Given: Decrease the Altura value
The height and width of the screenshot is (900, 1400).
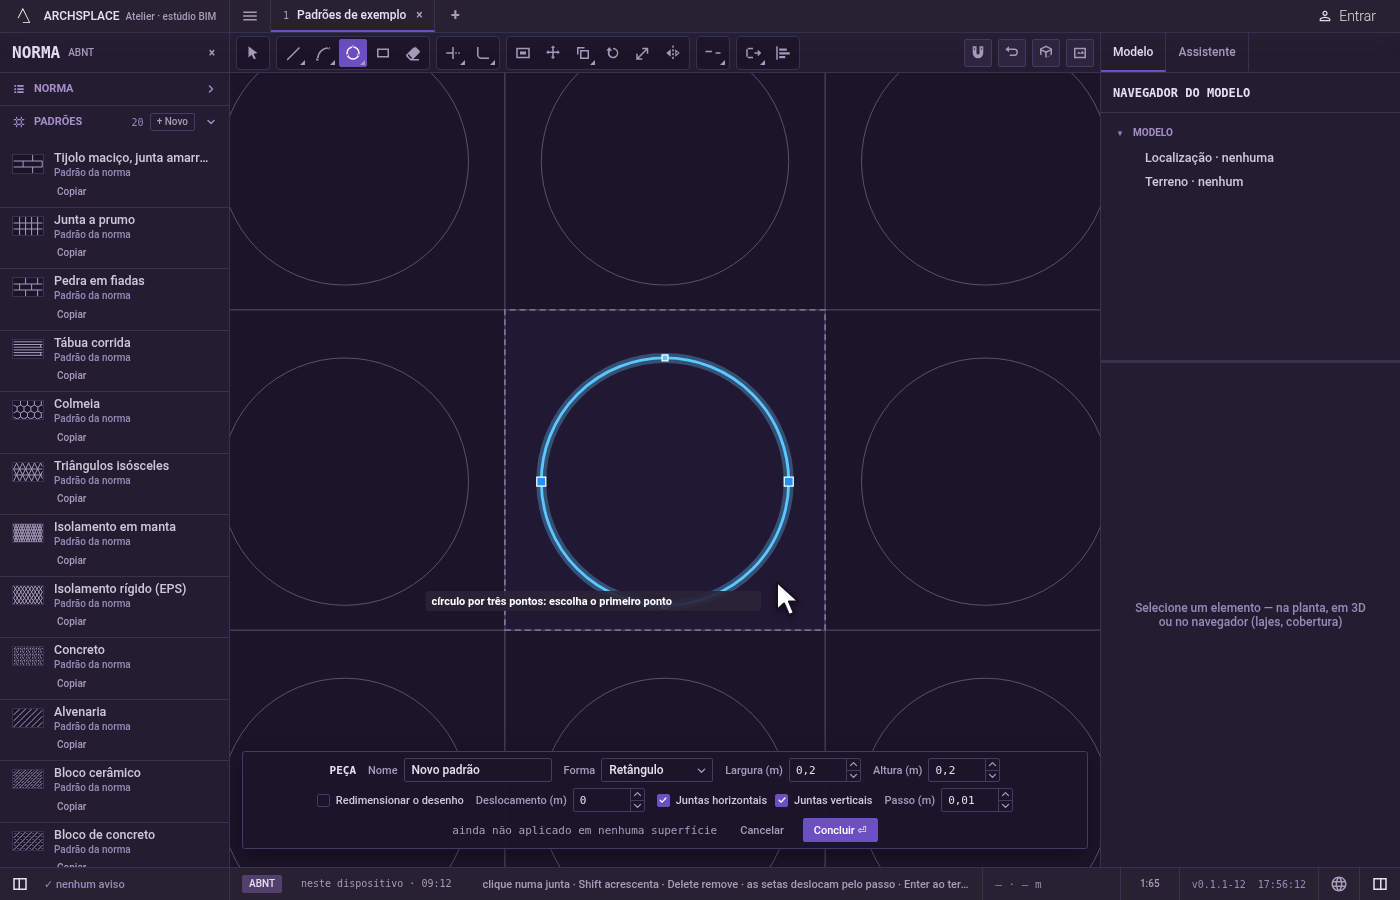Looking at the screenshot, I should click(992, 776).
